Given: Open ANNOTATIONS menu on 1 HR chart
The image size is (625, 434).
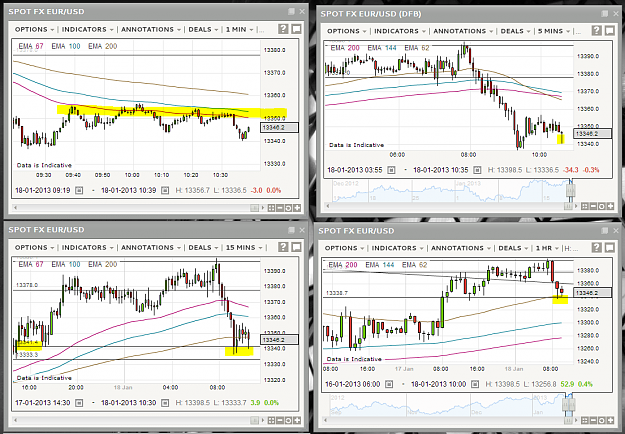Looking at the screenshot, I should pos(461,248).
